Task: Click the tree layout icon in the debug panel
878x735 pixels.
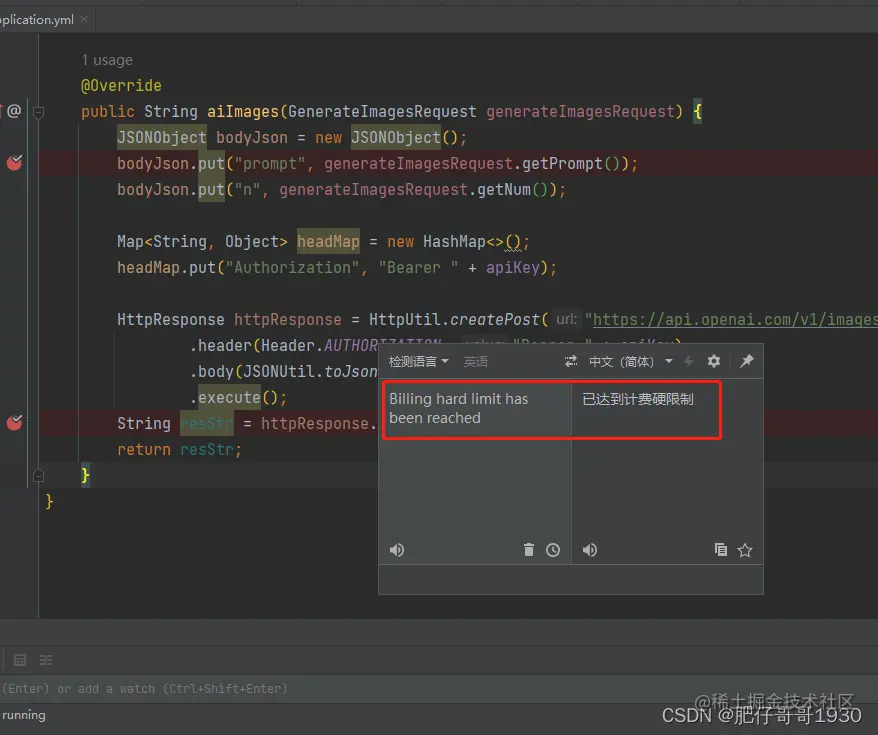Action: pos(46,660)
